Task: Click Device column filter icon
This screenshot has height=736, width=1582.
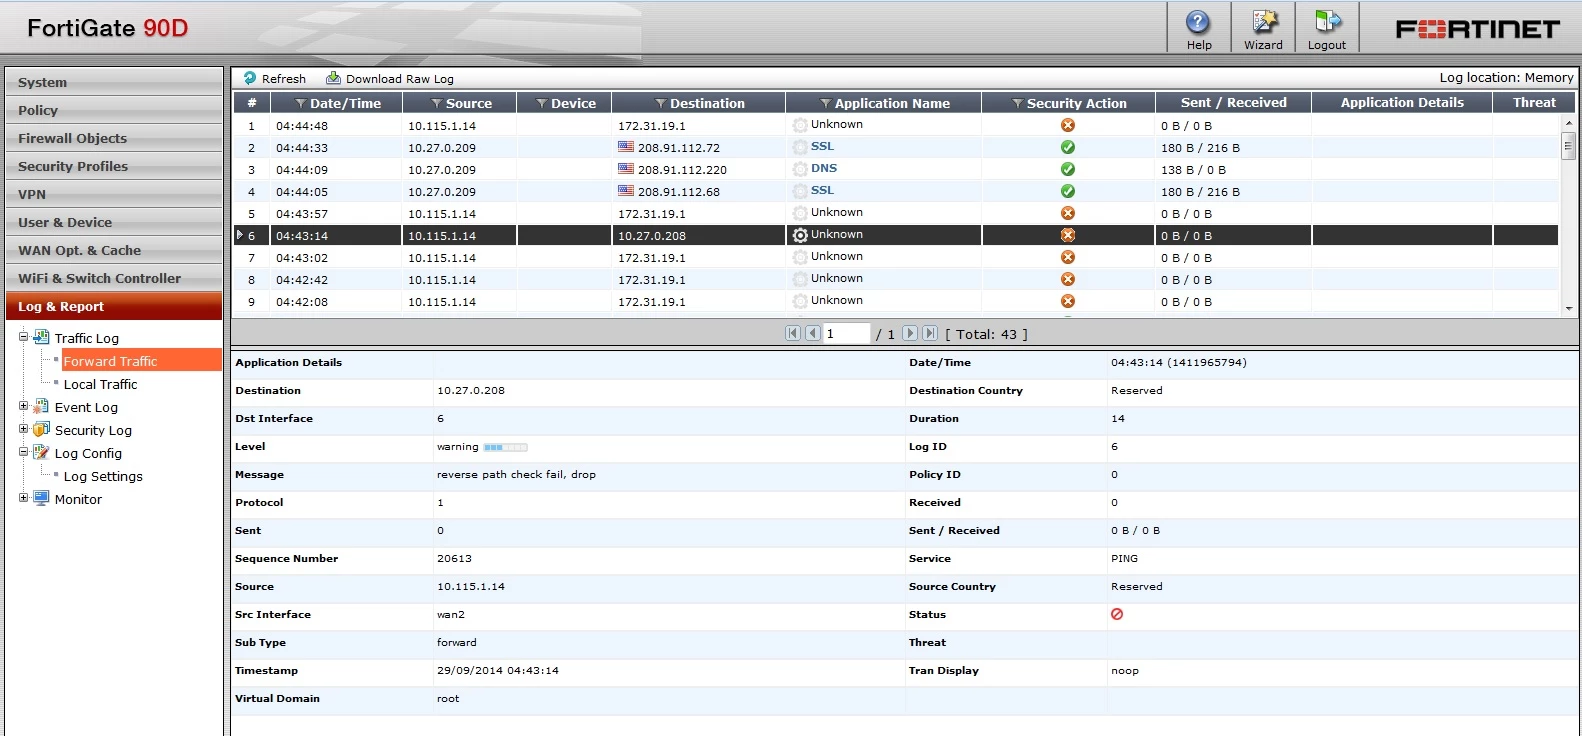Action: tap(541, 103)
